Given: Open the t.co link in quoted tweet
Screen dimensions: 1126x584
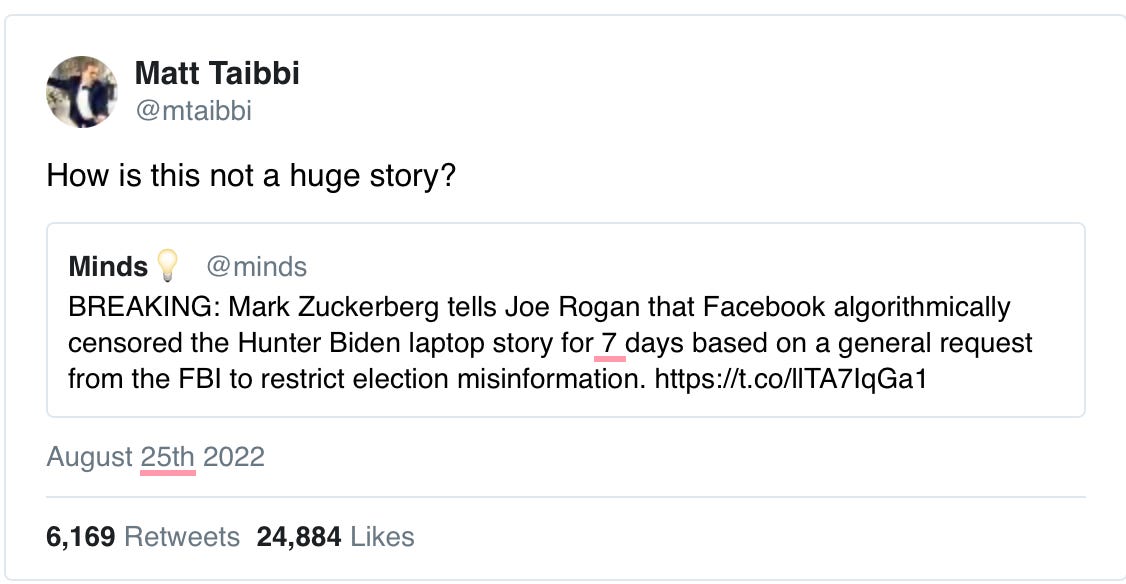Looking at the screenshot, I should coord(790,380).
